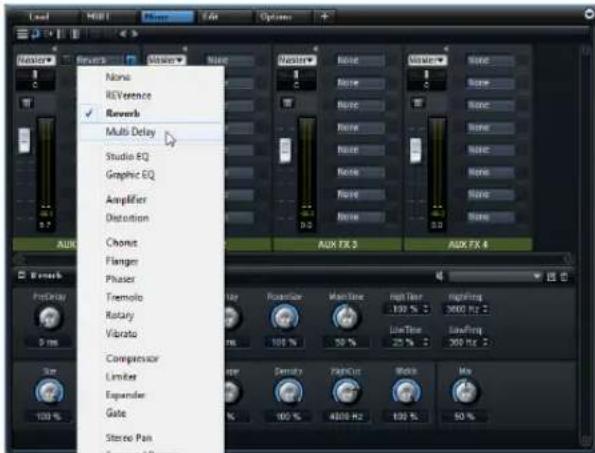Image resolution: width=595 pixels, height=453 pixels.
Task: Click the save preset icon
Action: point(551,277)
